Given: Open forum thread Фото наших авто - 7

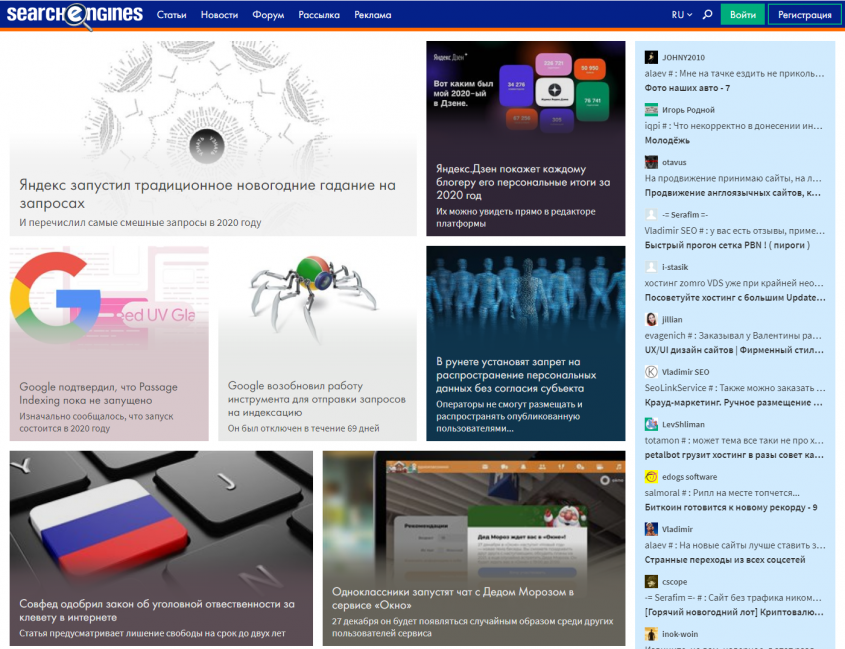Looking at the screenshot, I should click(x=688, y=87).
